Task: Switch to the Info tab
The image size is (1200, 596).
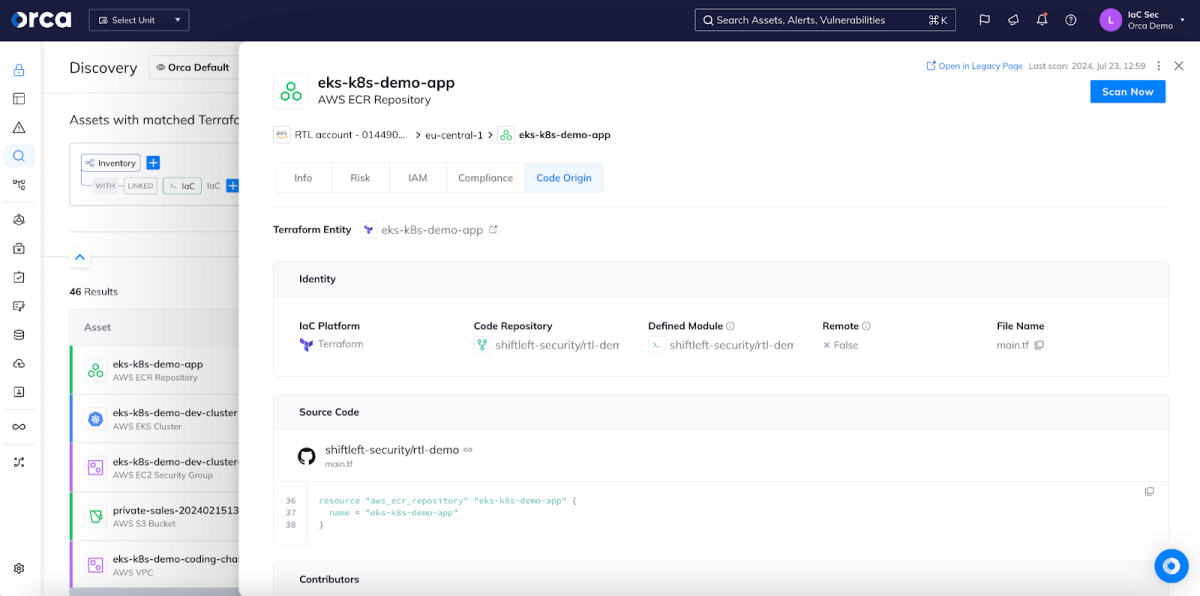Action: (303, 178)
